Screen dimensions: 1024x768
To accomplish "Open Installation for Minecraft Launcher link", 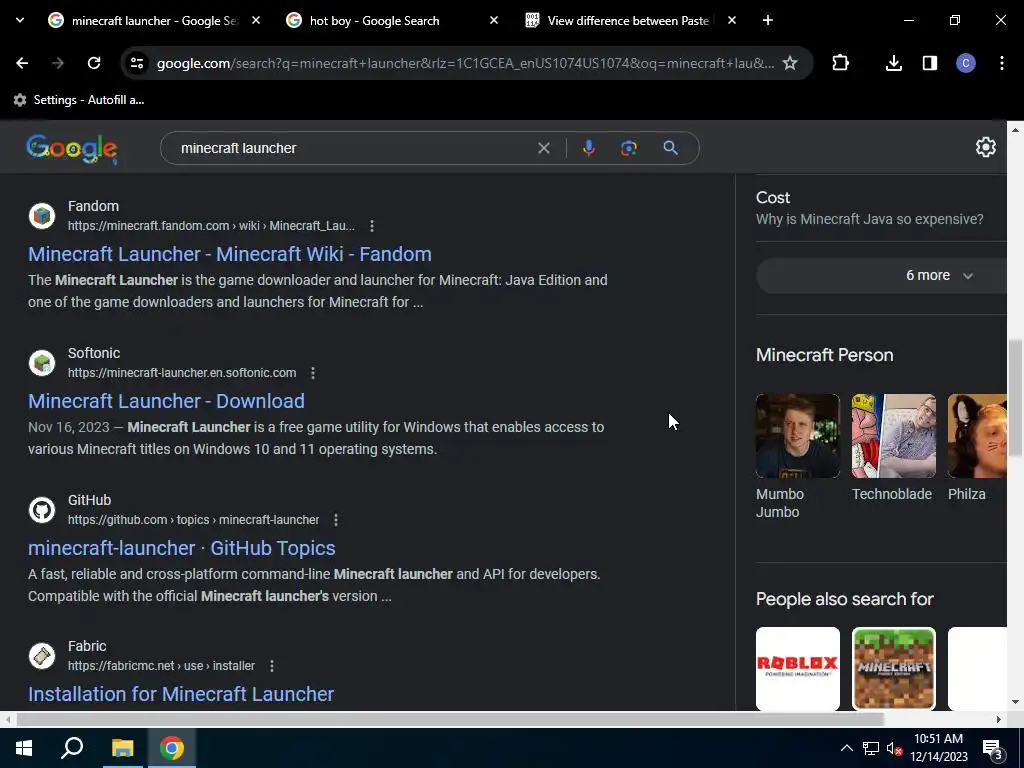I will point(181,694).
